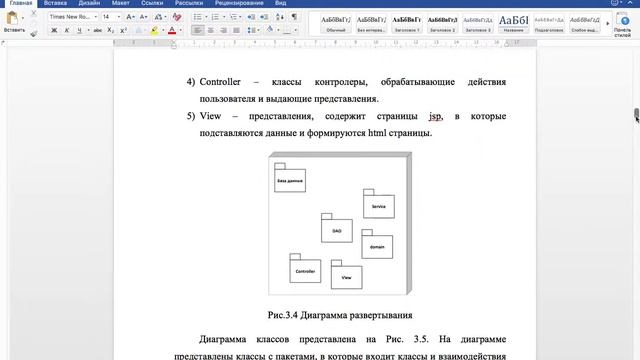Open the text effects A icon
640x360 pixels.
point(139,31)
